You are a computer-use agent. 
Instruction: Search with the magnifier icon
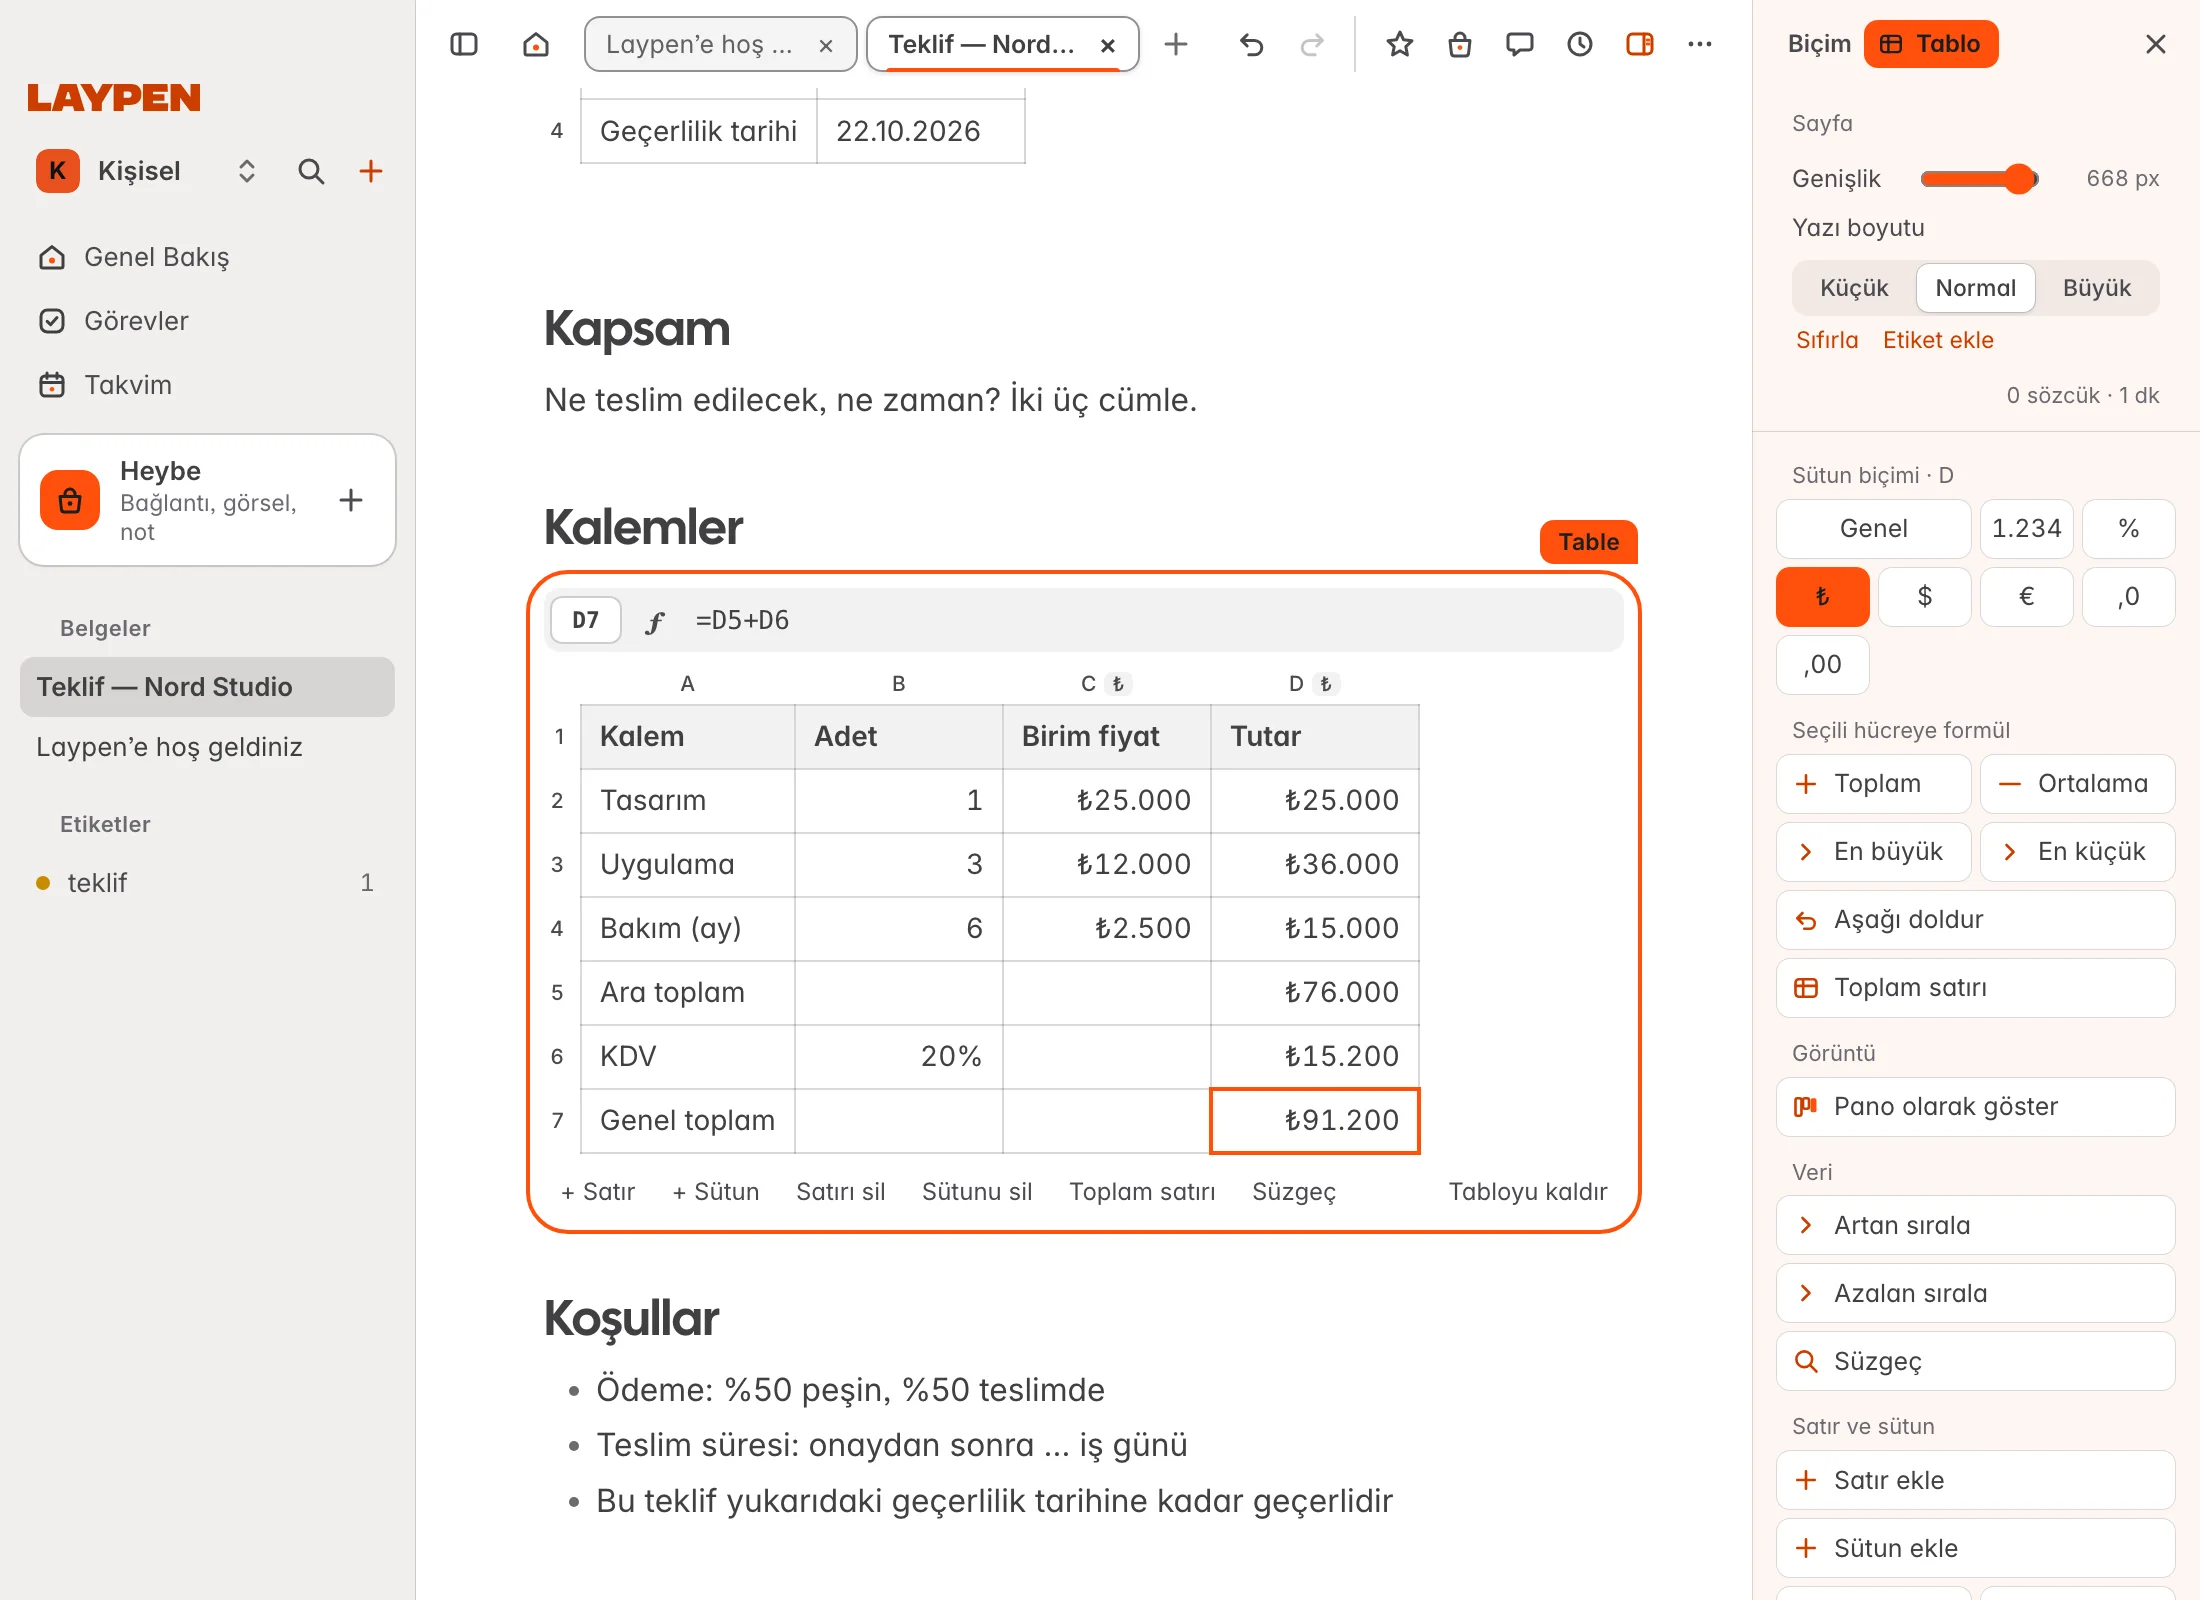coord(311,171)
